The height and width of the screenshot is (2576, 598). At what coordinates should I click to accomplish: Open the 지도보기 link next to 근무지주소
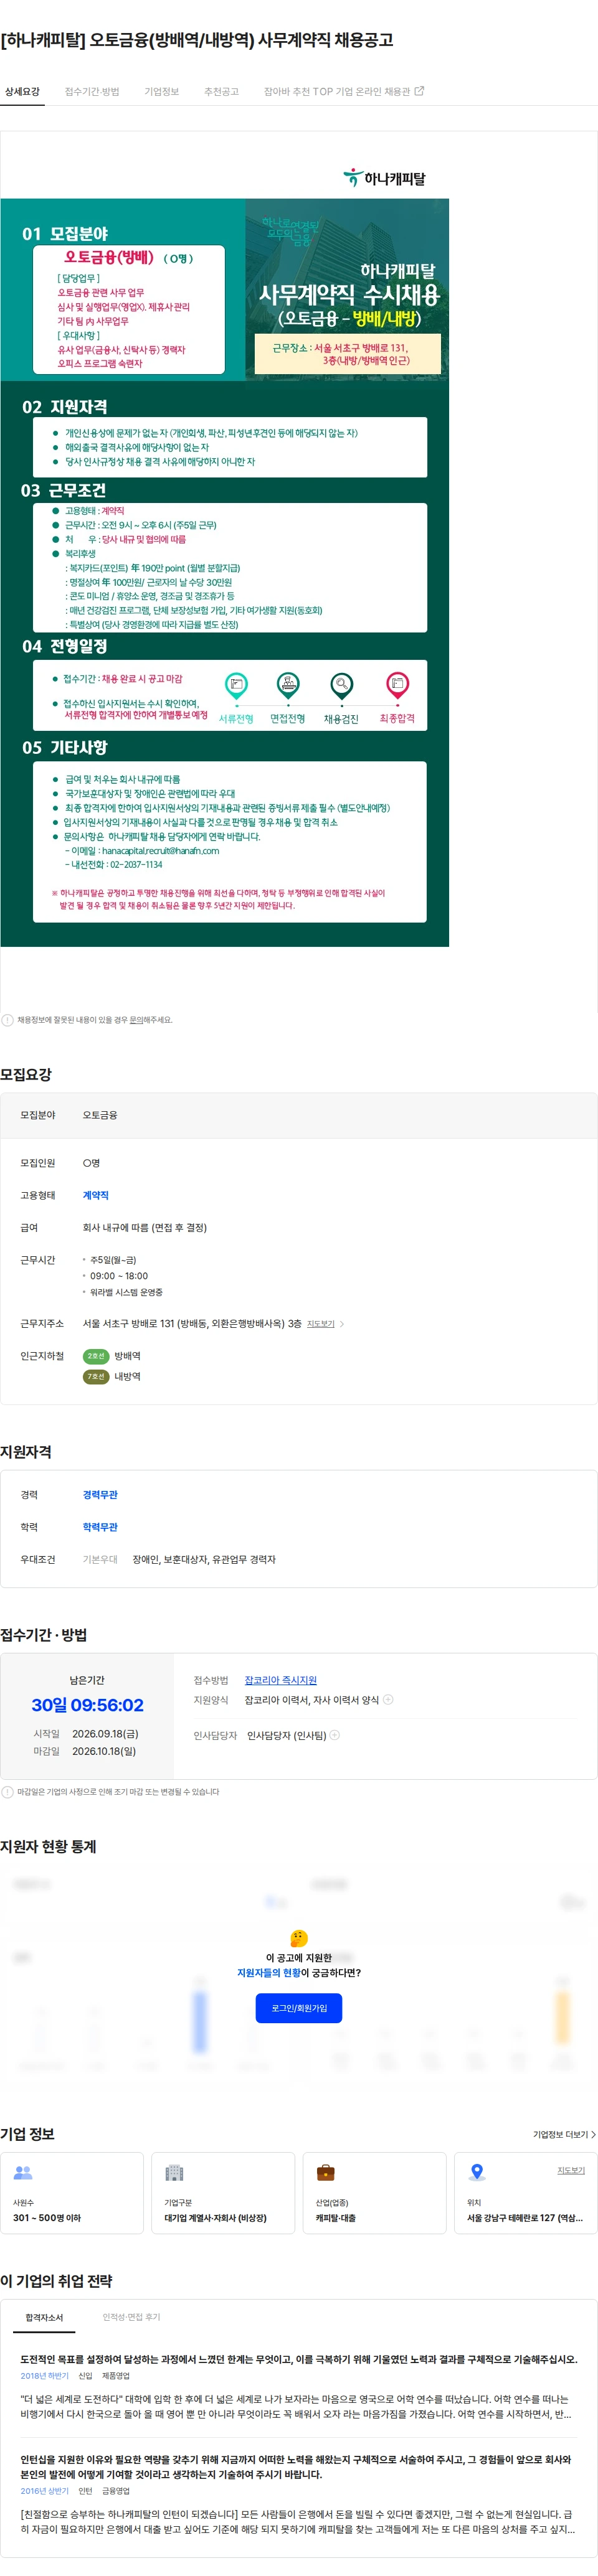pyautogui.click(x=321, y=1324)
